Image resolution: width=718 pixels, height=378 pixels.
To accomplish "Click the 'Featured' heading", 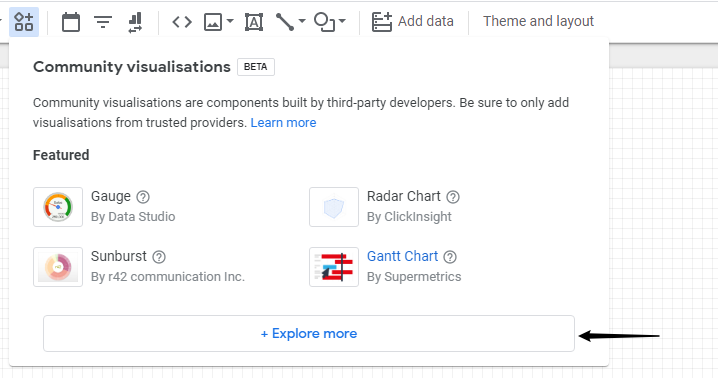I will point(61,155).
